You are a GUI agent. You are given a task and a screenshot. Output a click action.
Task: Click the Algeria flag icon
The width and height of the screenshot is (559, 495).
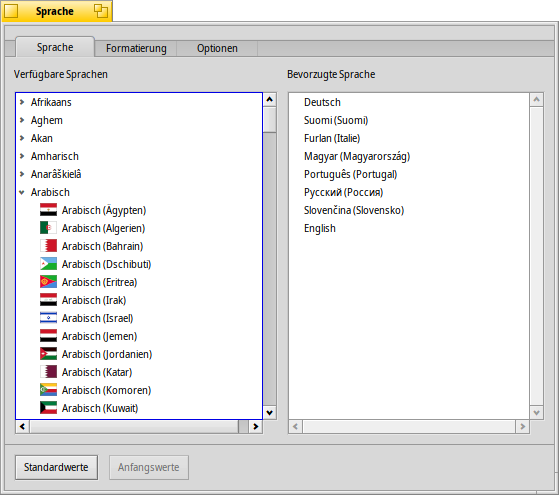(48, 228)
